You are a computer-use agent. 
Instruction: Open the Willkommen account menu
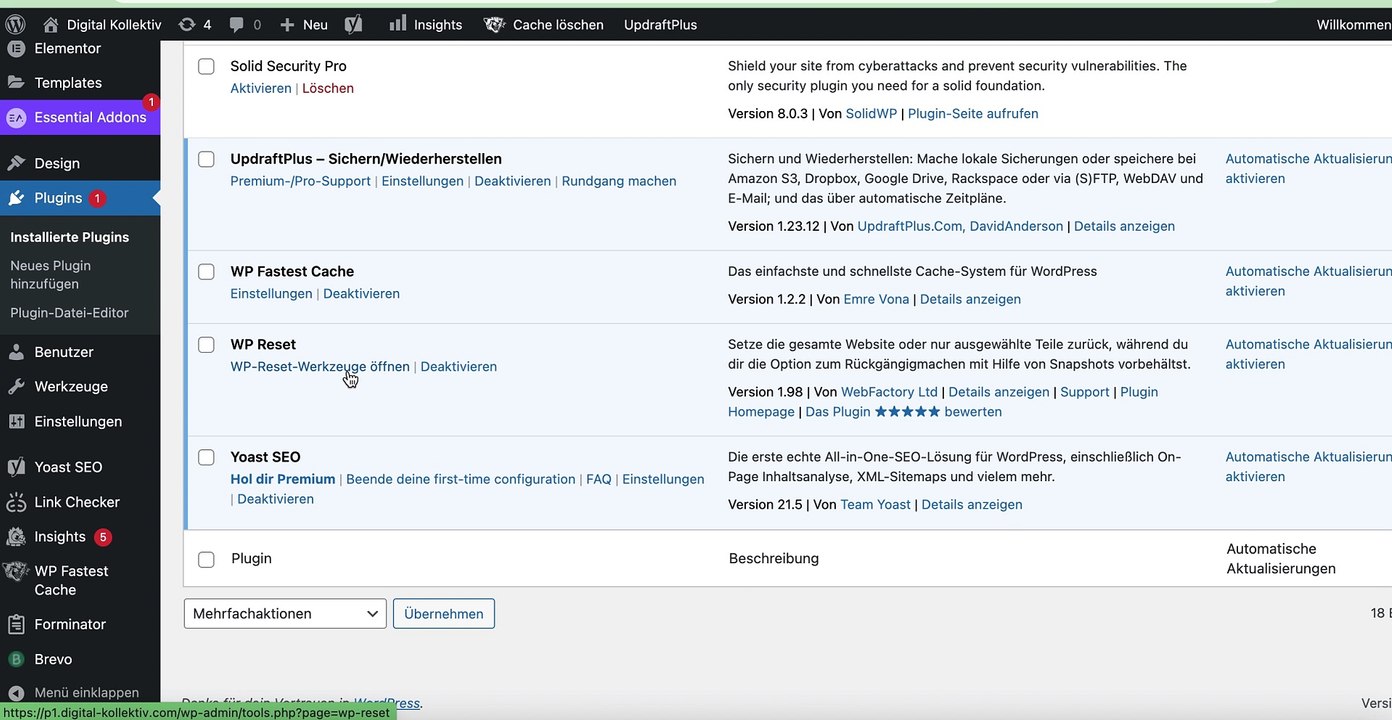pyautogui.click(x=1354, y=24)
